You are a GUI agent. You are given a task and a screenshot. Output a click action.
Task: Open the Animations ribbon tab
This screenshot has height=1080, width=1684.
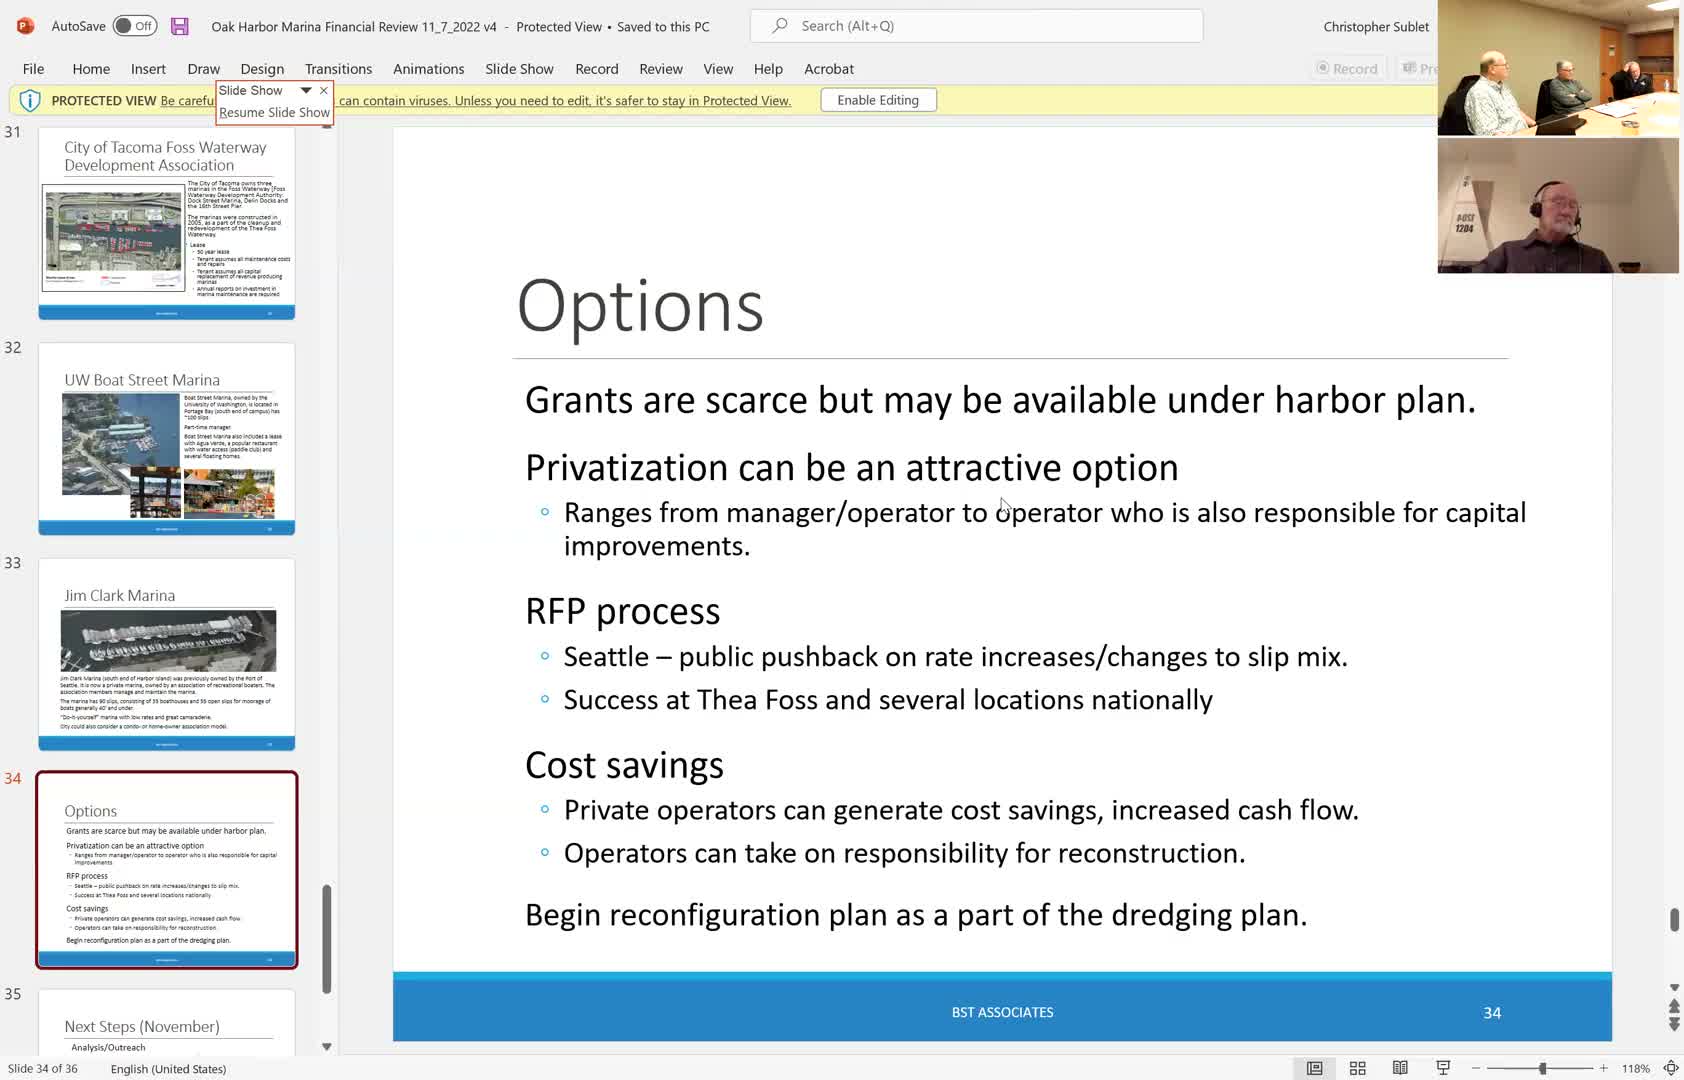pyautogui.click(x=428, y=68)
